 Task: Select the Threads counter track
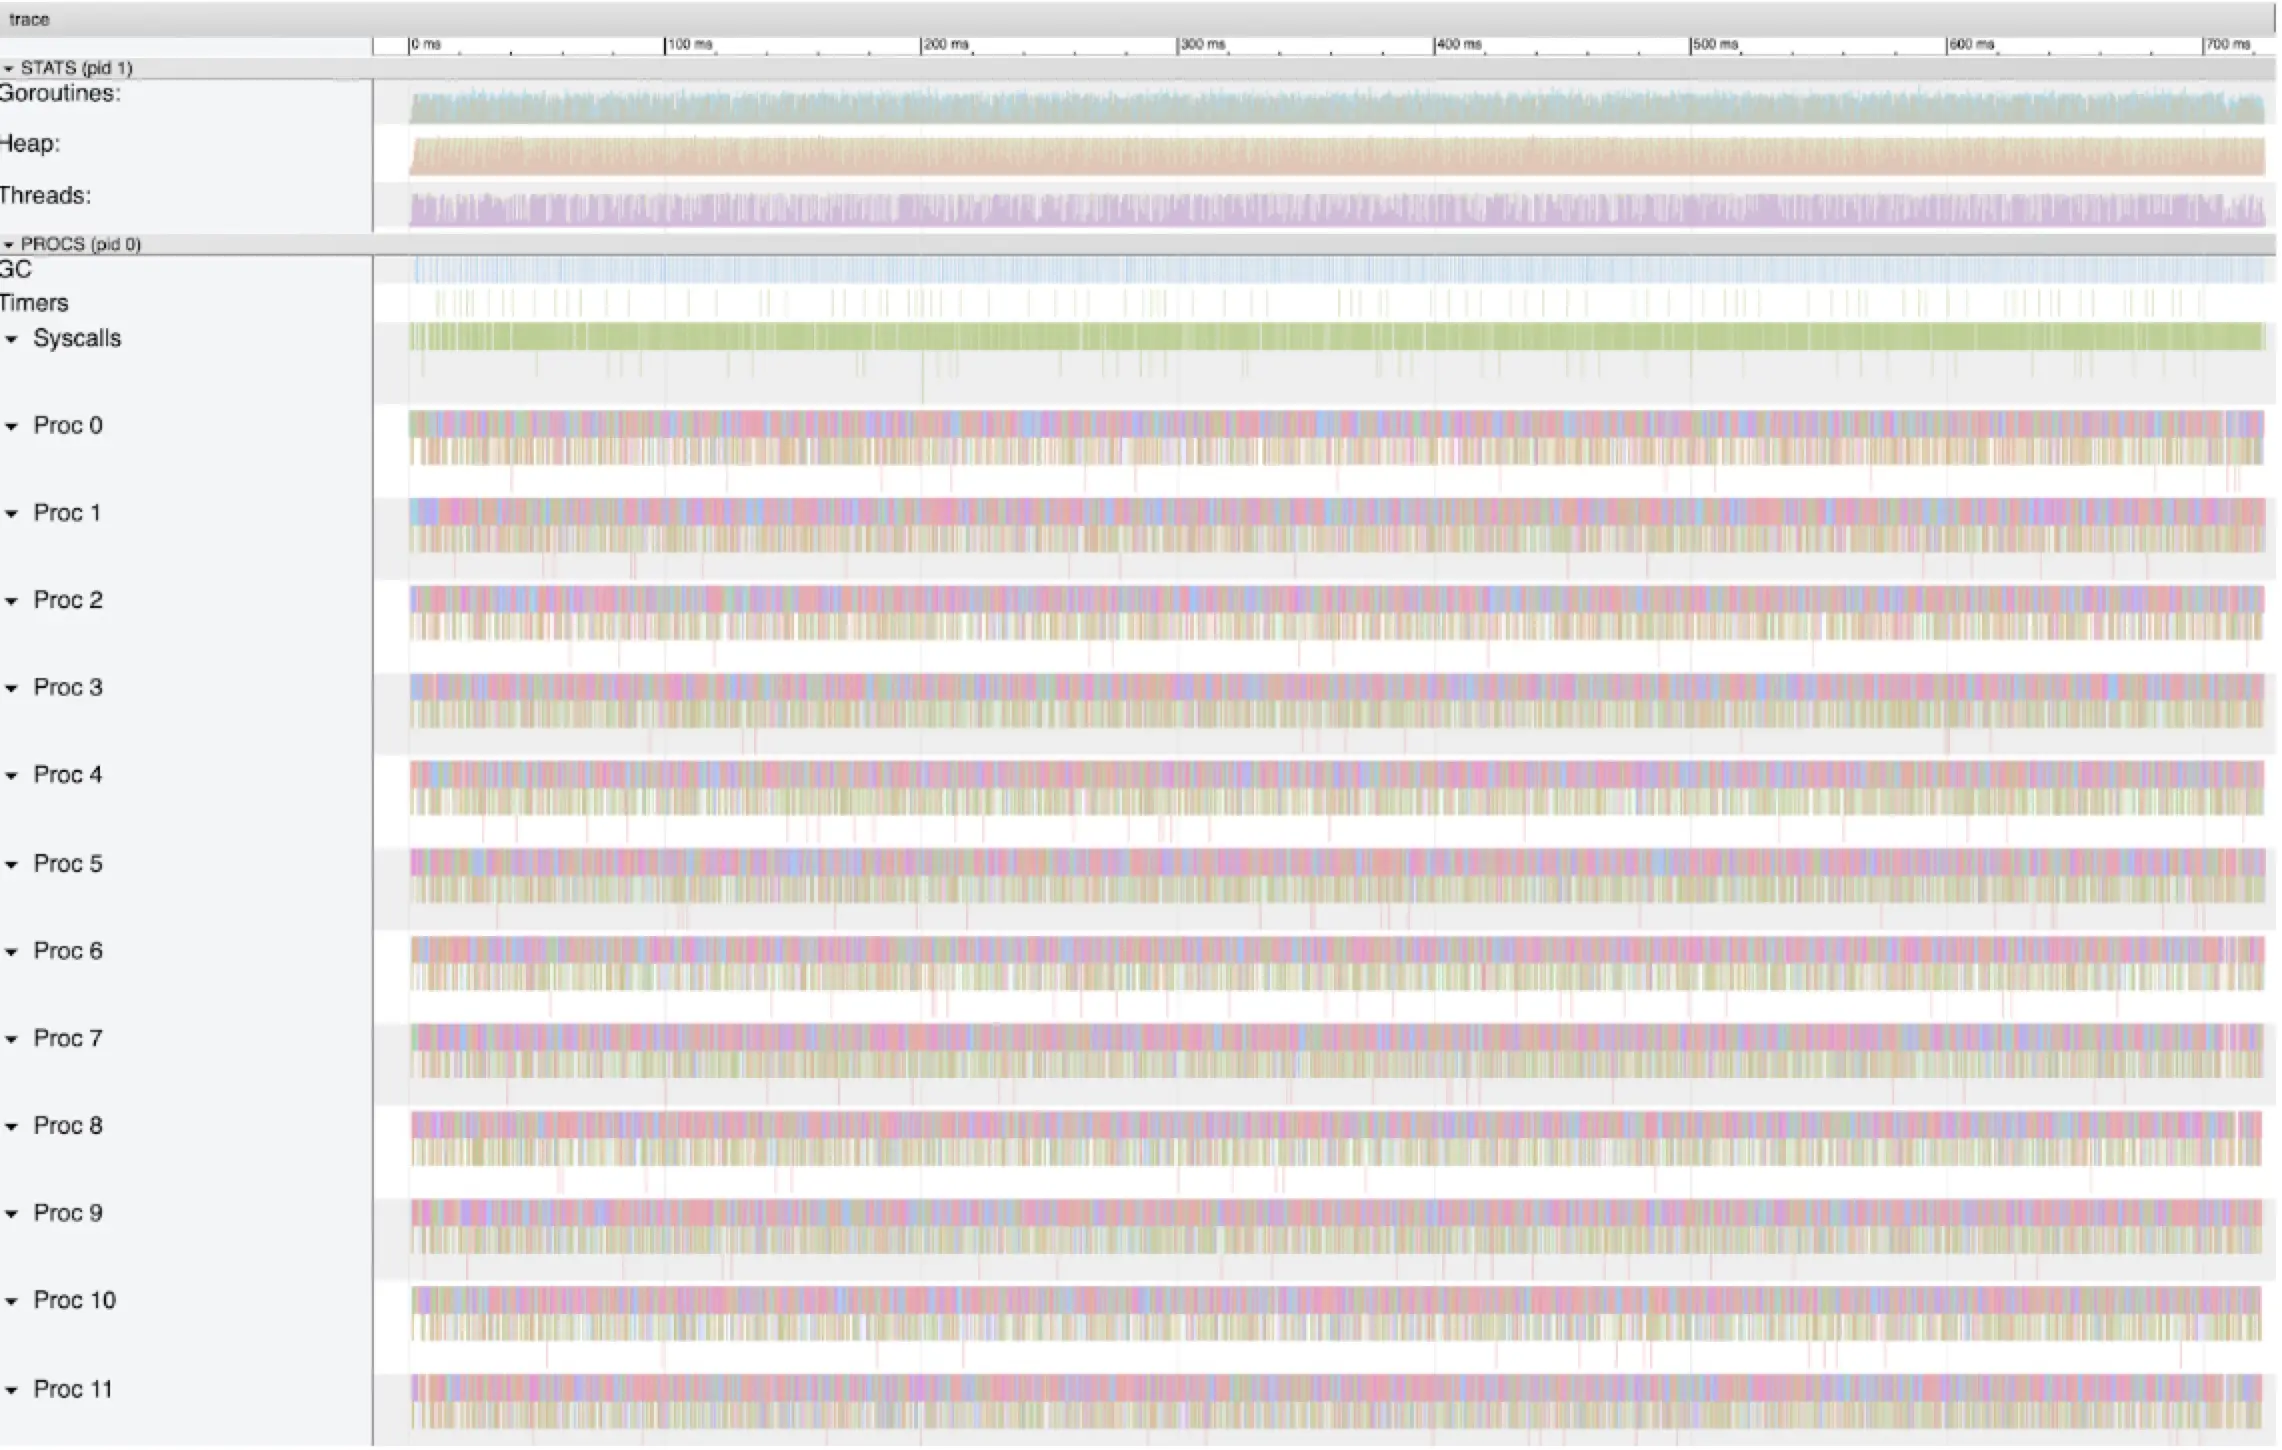click(1336, 209)
